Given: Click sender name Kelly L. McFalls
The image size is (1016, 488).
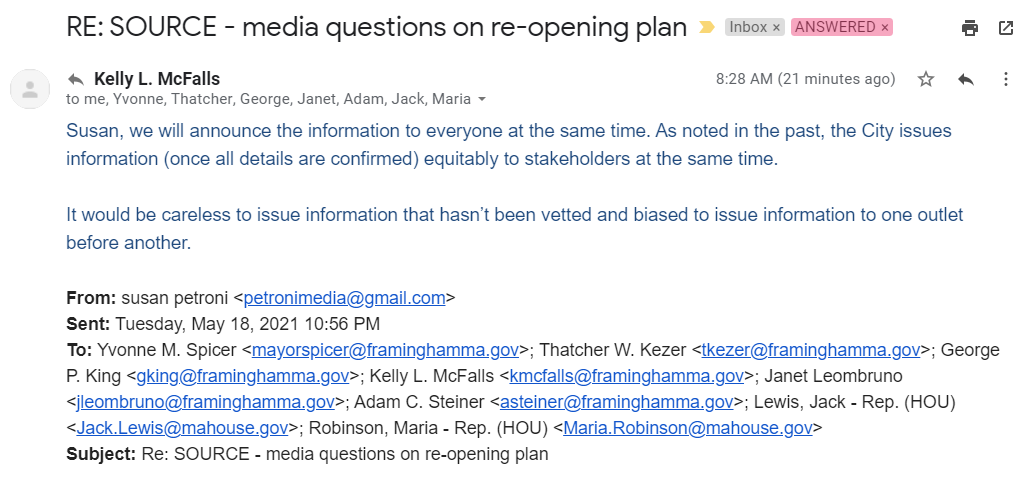Looking at the screenshot, I should click(157, 78).
